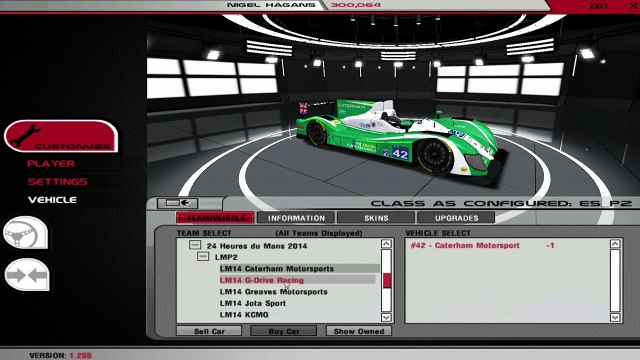Select 24 Heures du Mans 2014 row

[x=257, y=246]
